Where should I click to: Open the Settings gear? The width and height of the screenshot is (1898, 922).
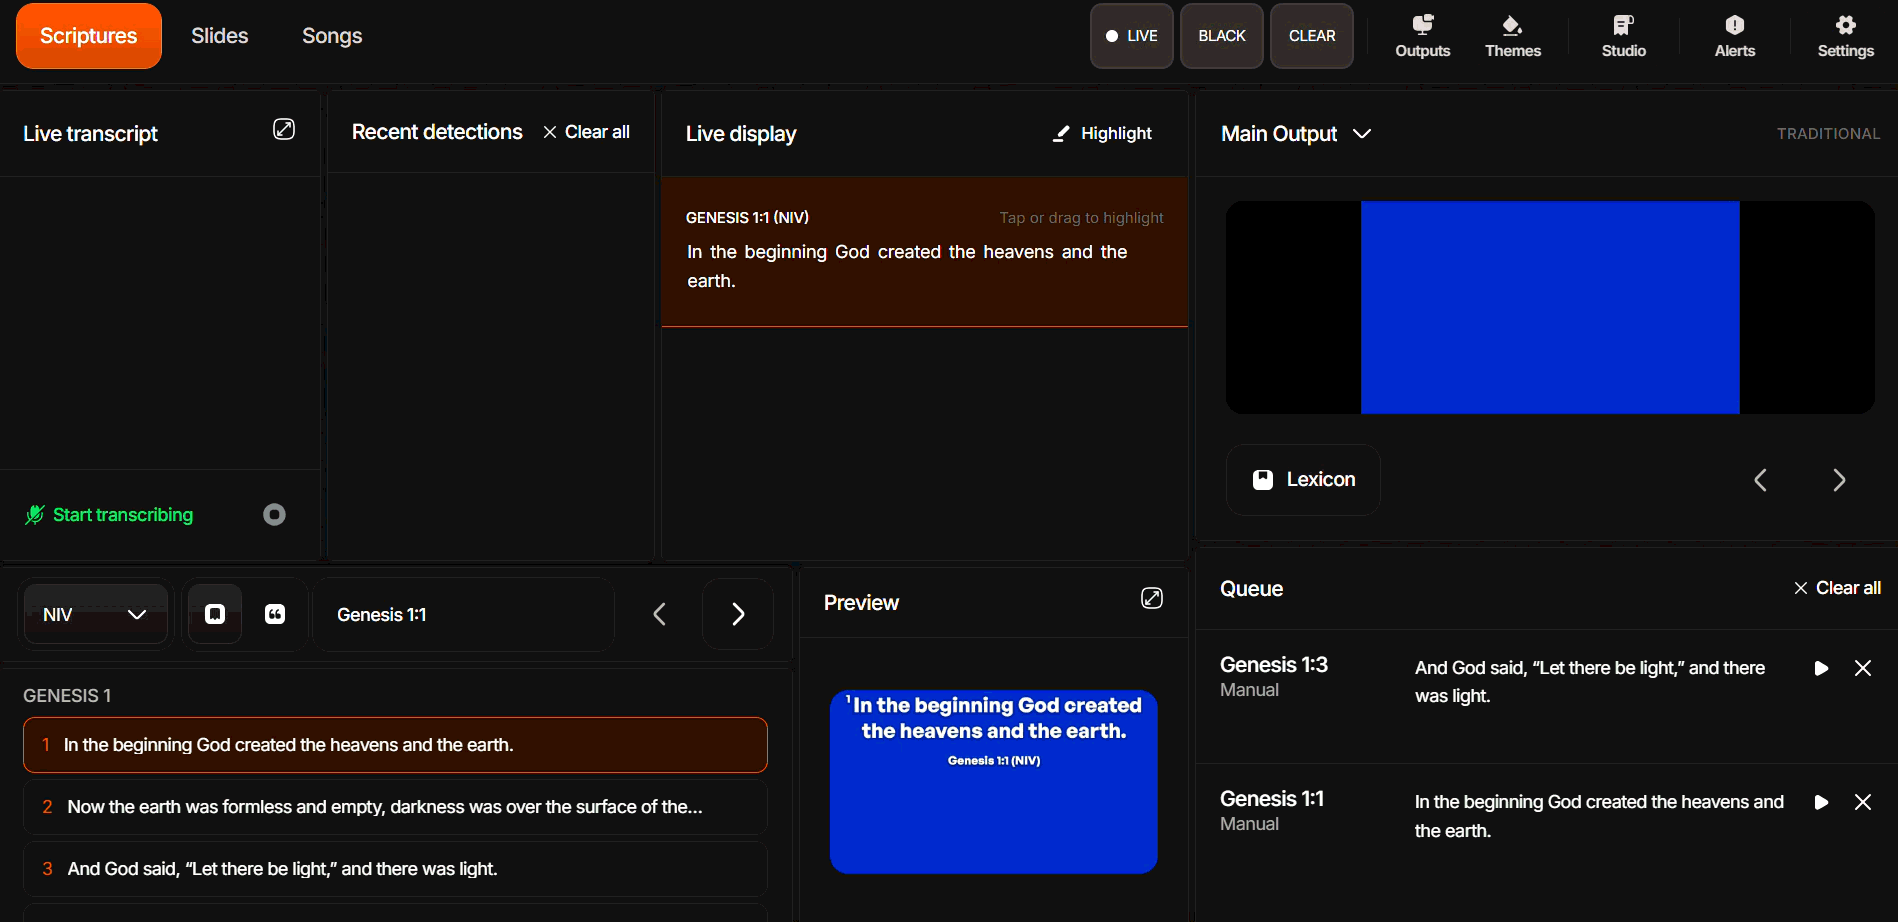(1845, 36)
